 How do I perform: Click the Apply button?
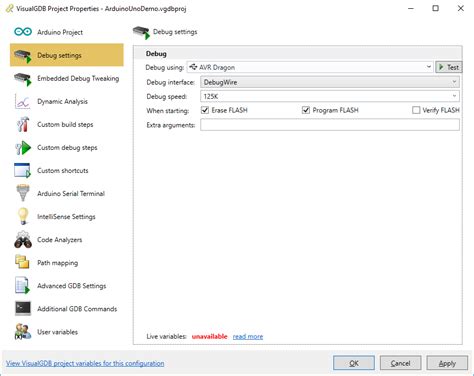click(447, 363)
